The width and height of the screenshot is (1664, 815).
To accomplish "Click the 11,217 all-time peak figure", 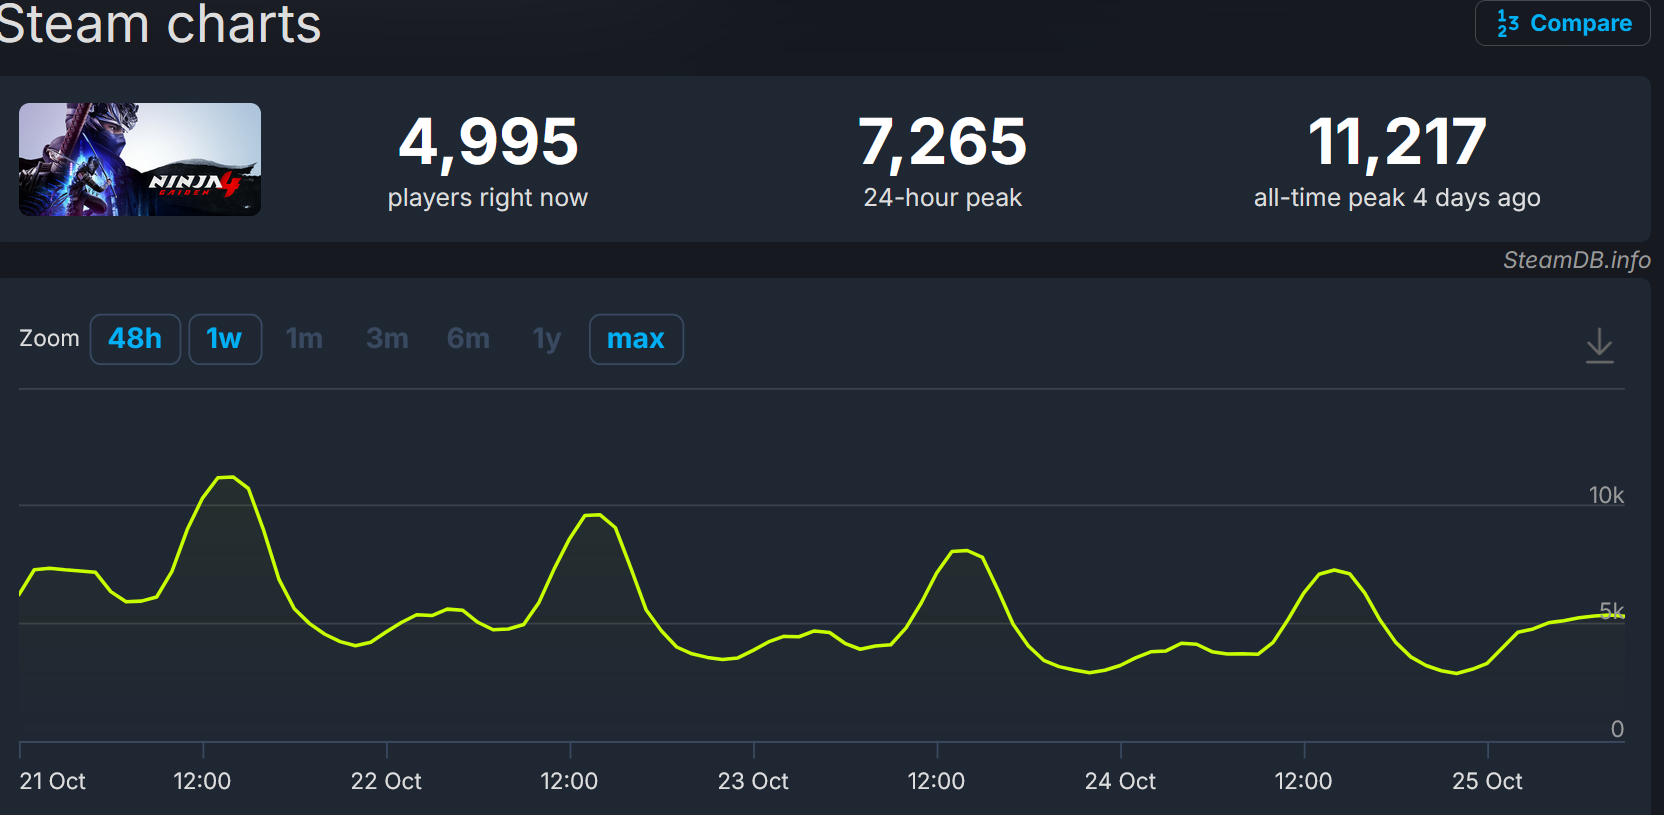I will coord(1397,141).
